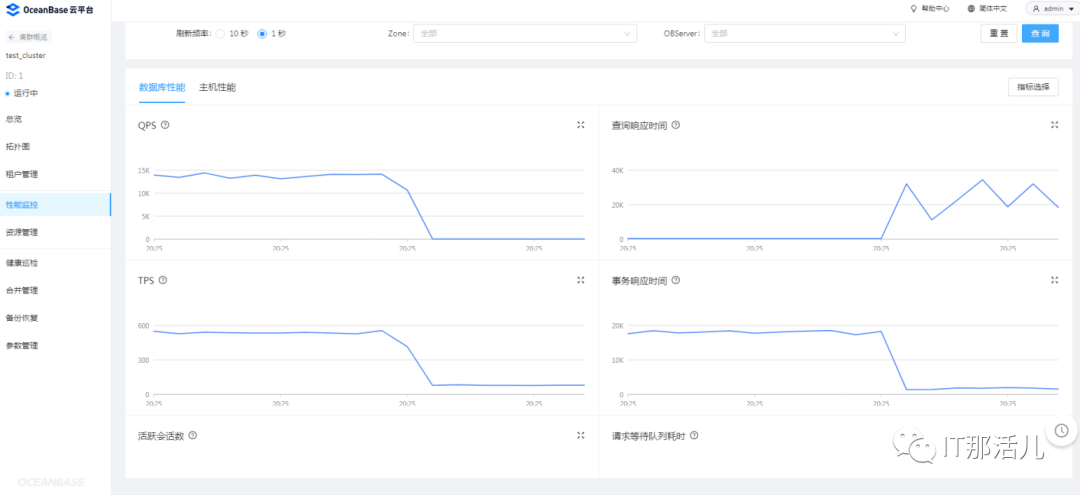Select the 10 秒 refresh frequency

[x=220, y=33]
